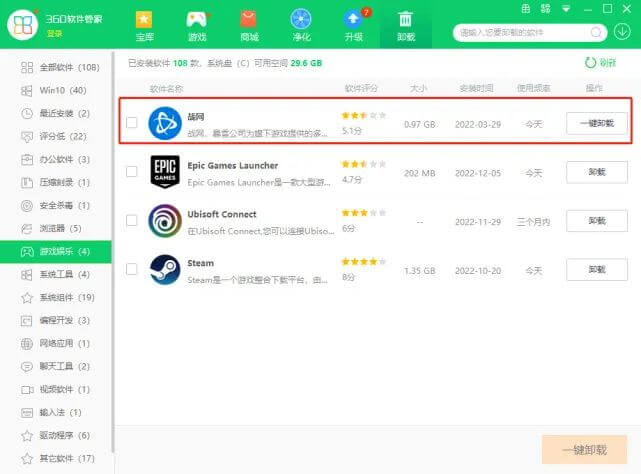Click the sidebar vertical scrollbar
This screenshot has height=474, width=641.
112,252
